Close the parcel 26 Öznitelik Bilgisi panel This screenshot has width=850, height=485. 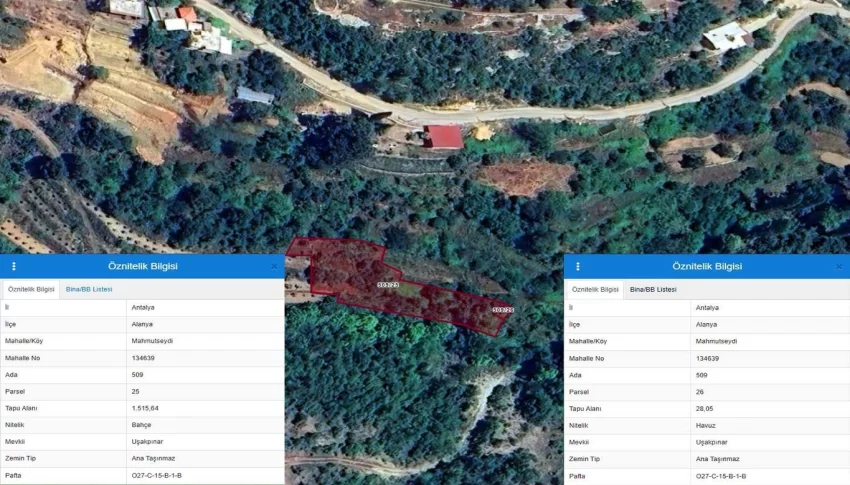tap(839, 266)
